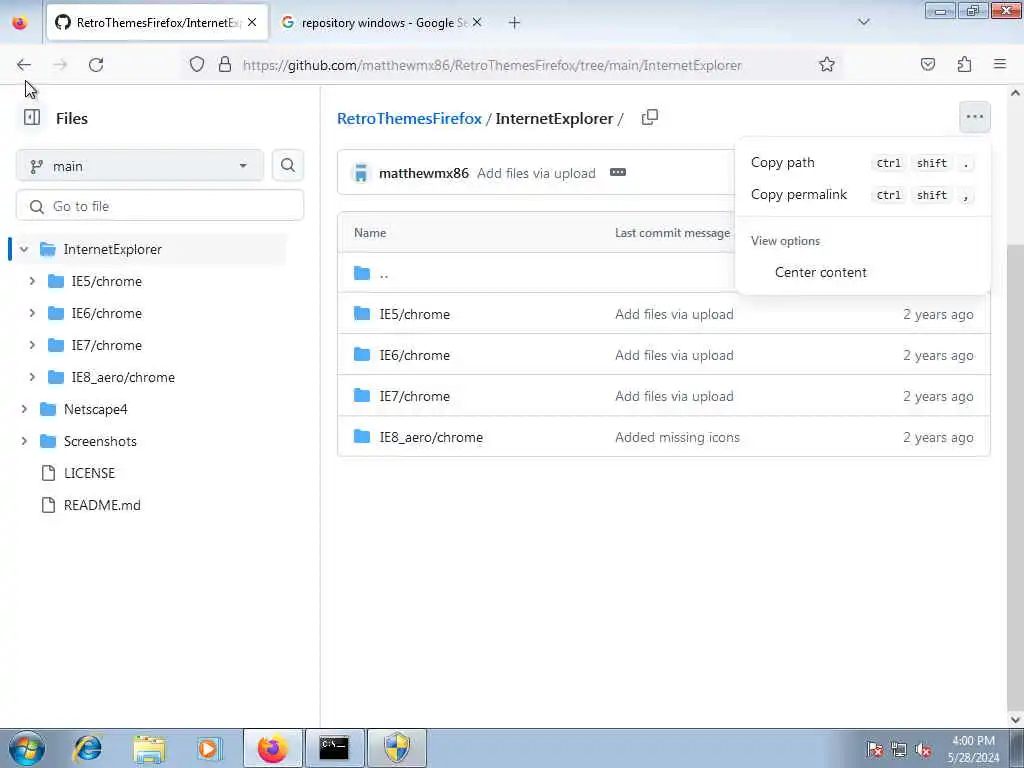The height and width of the screenshot is (768, 1024).
Task: Expand IE5/chrome in the file tree
Action: [32, 281]
